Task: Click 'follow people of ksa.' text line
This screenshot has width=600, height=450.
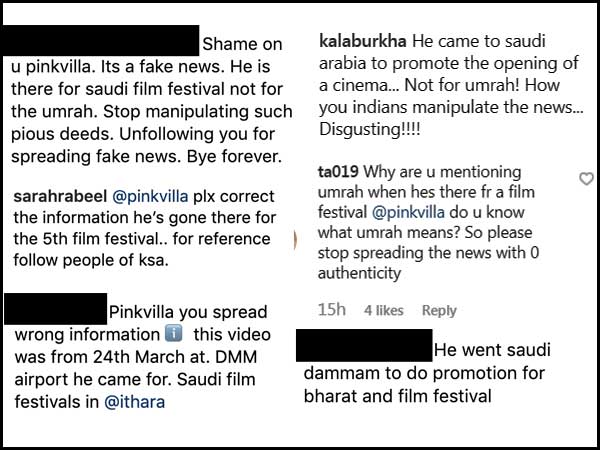Action: tap(91, 260)
